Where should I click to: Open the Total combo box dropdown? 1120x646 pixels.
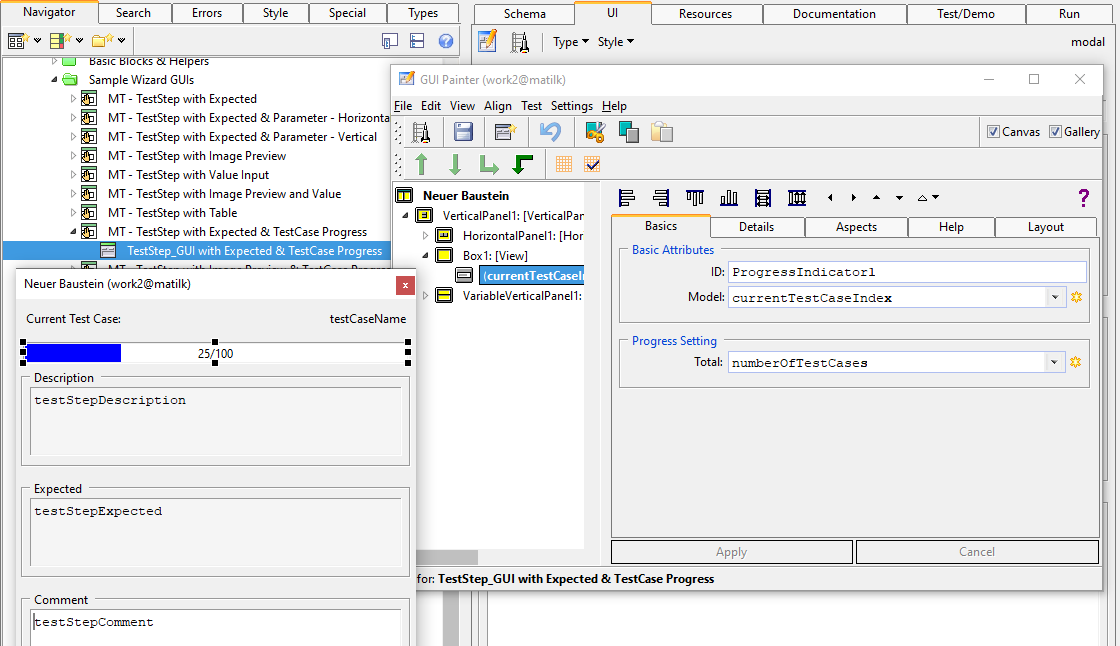point(1055,363)
